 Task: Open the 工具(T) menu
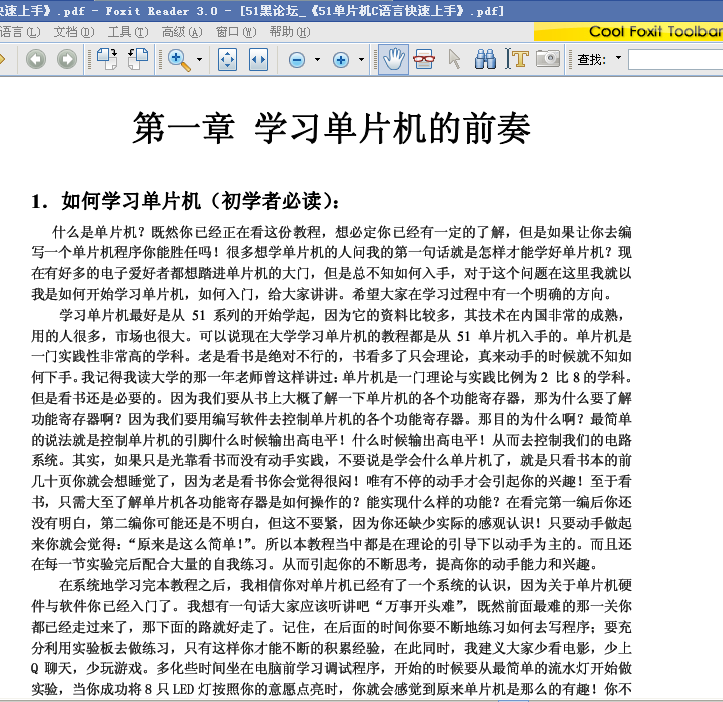pyautogui.click(x=128, y=32)
